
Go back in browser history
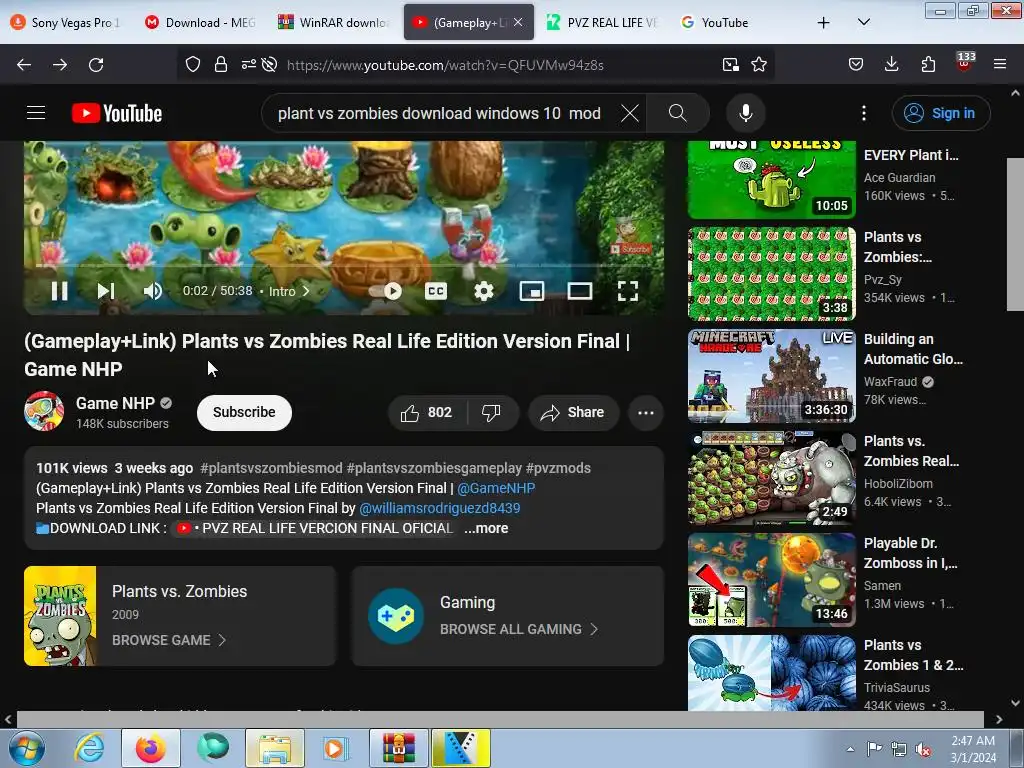tap(24, 65)
